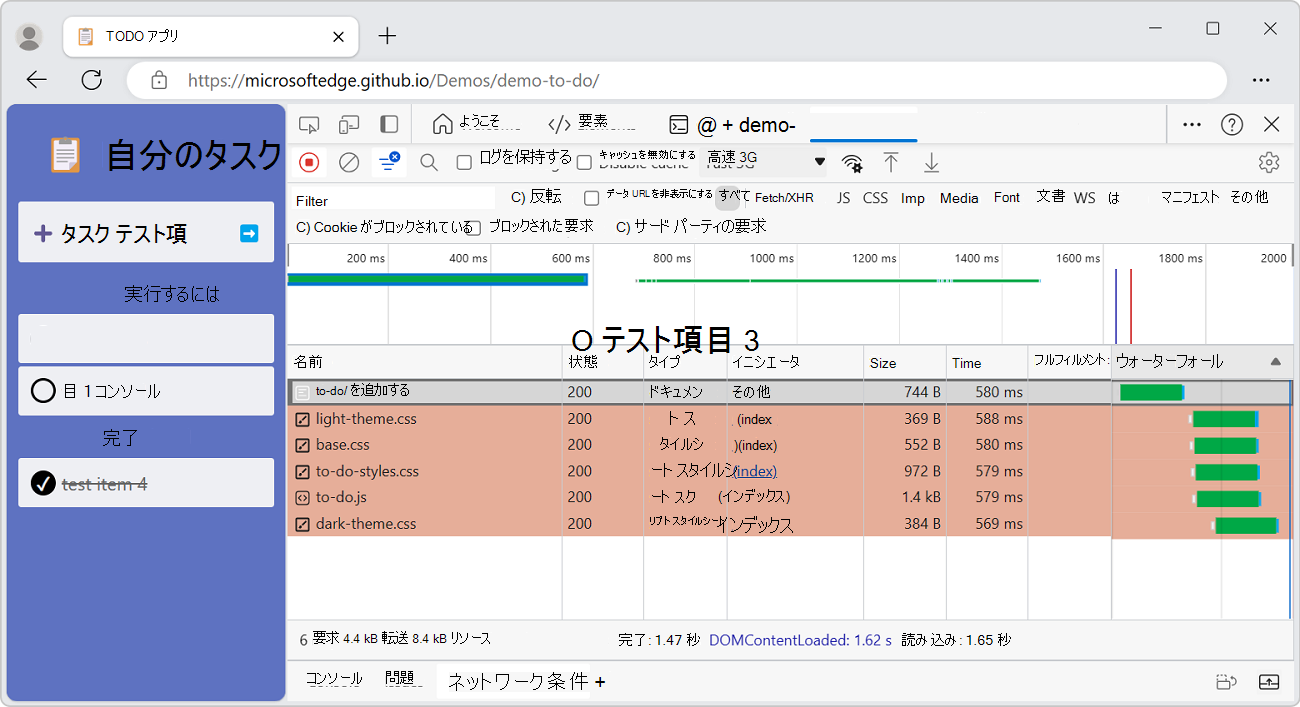
Task: Collapse the quick view drawer
Action: 1268,682
